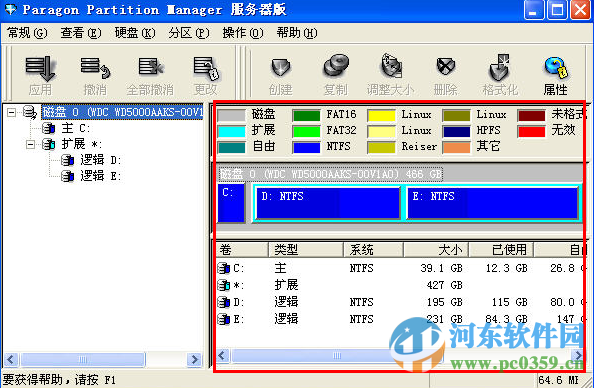Image resolution: width=594 pixels, height=388 pixels.
Task: Open the 帮助(H) menu
Action: coord(297,33)
